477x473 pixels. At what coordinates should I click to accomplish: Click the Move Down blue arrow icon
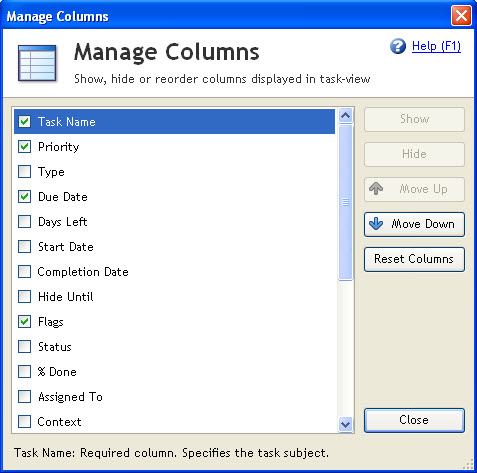pyautogui.click(x=376, y=224)
